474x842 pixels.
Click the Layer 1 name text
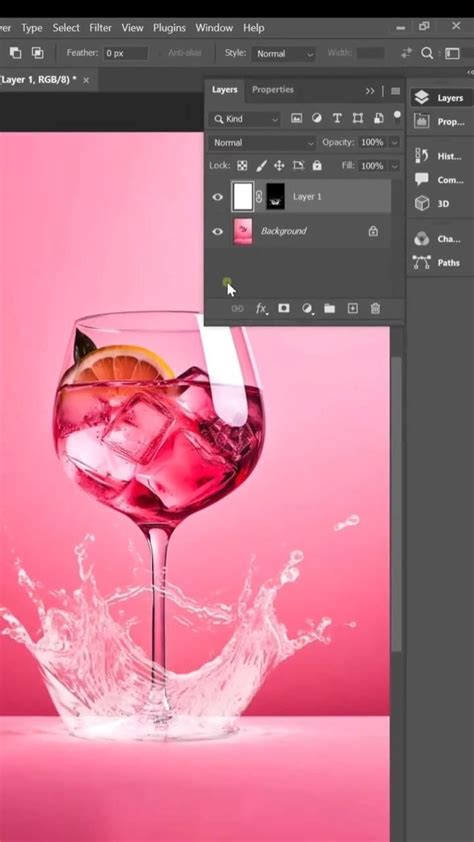pyautogui.click(x=307, y=197)
